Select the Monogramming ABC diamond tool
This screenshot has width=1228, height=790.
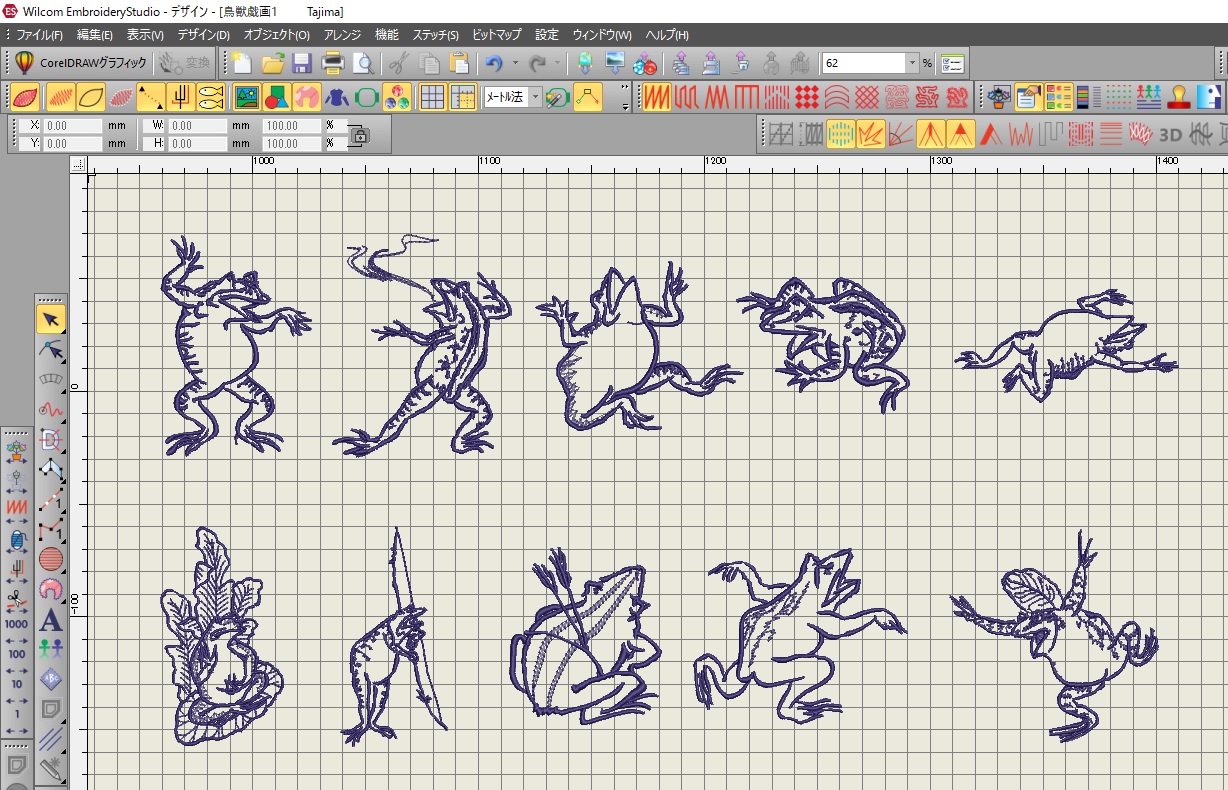tap(51, 680)
